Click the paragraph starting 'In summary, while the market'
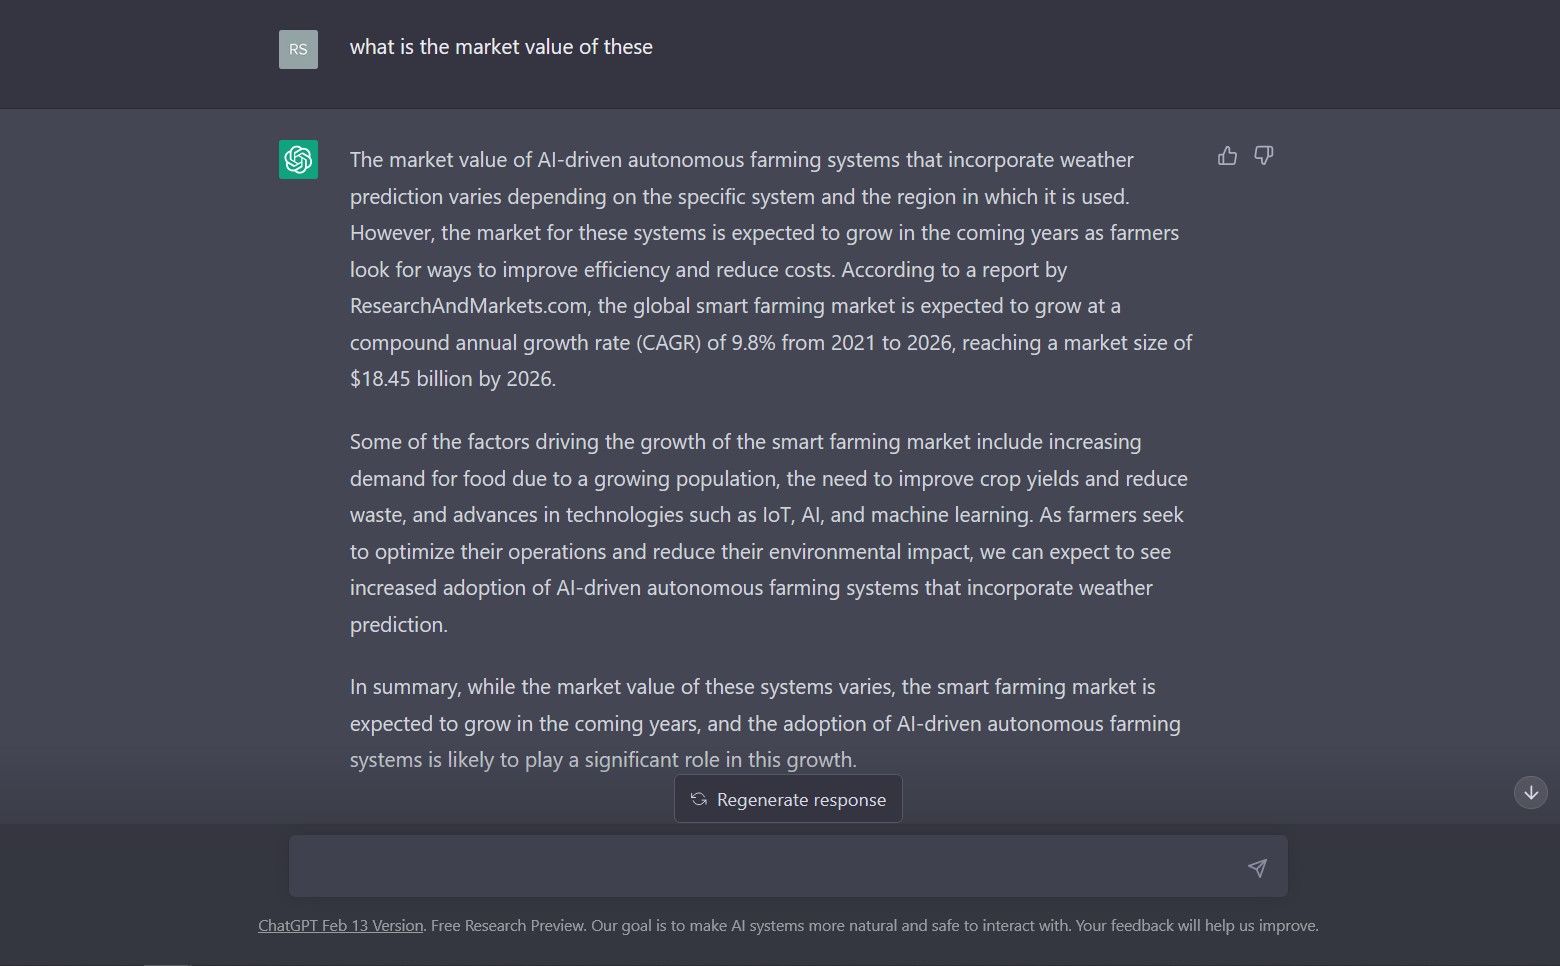The width and height of the screenshot is (1560, 966). pyautogui.click(x=765, y=723)
